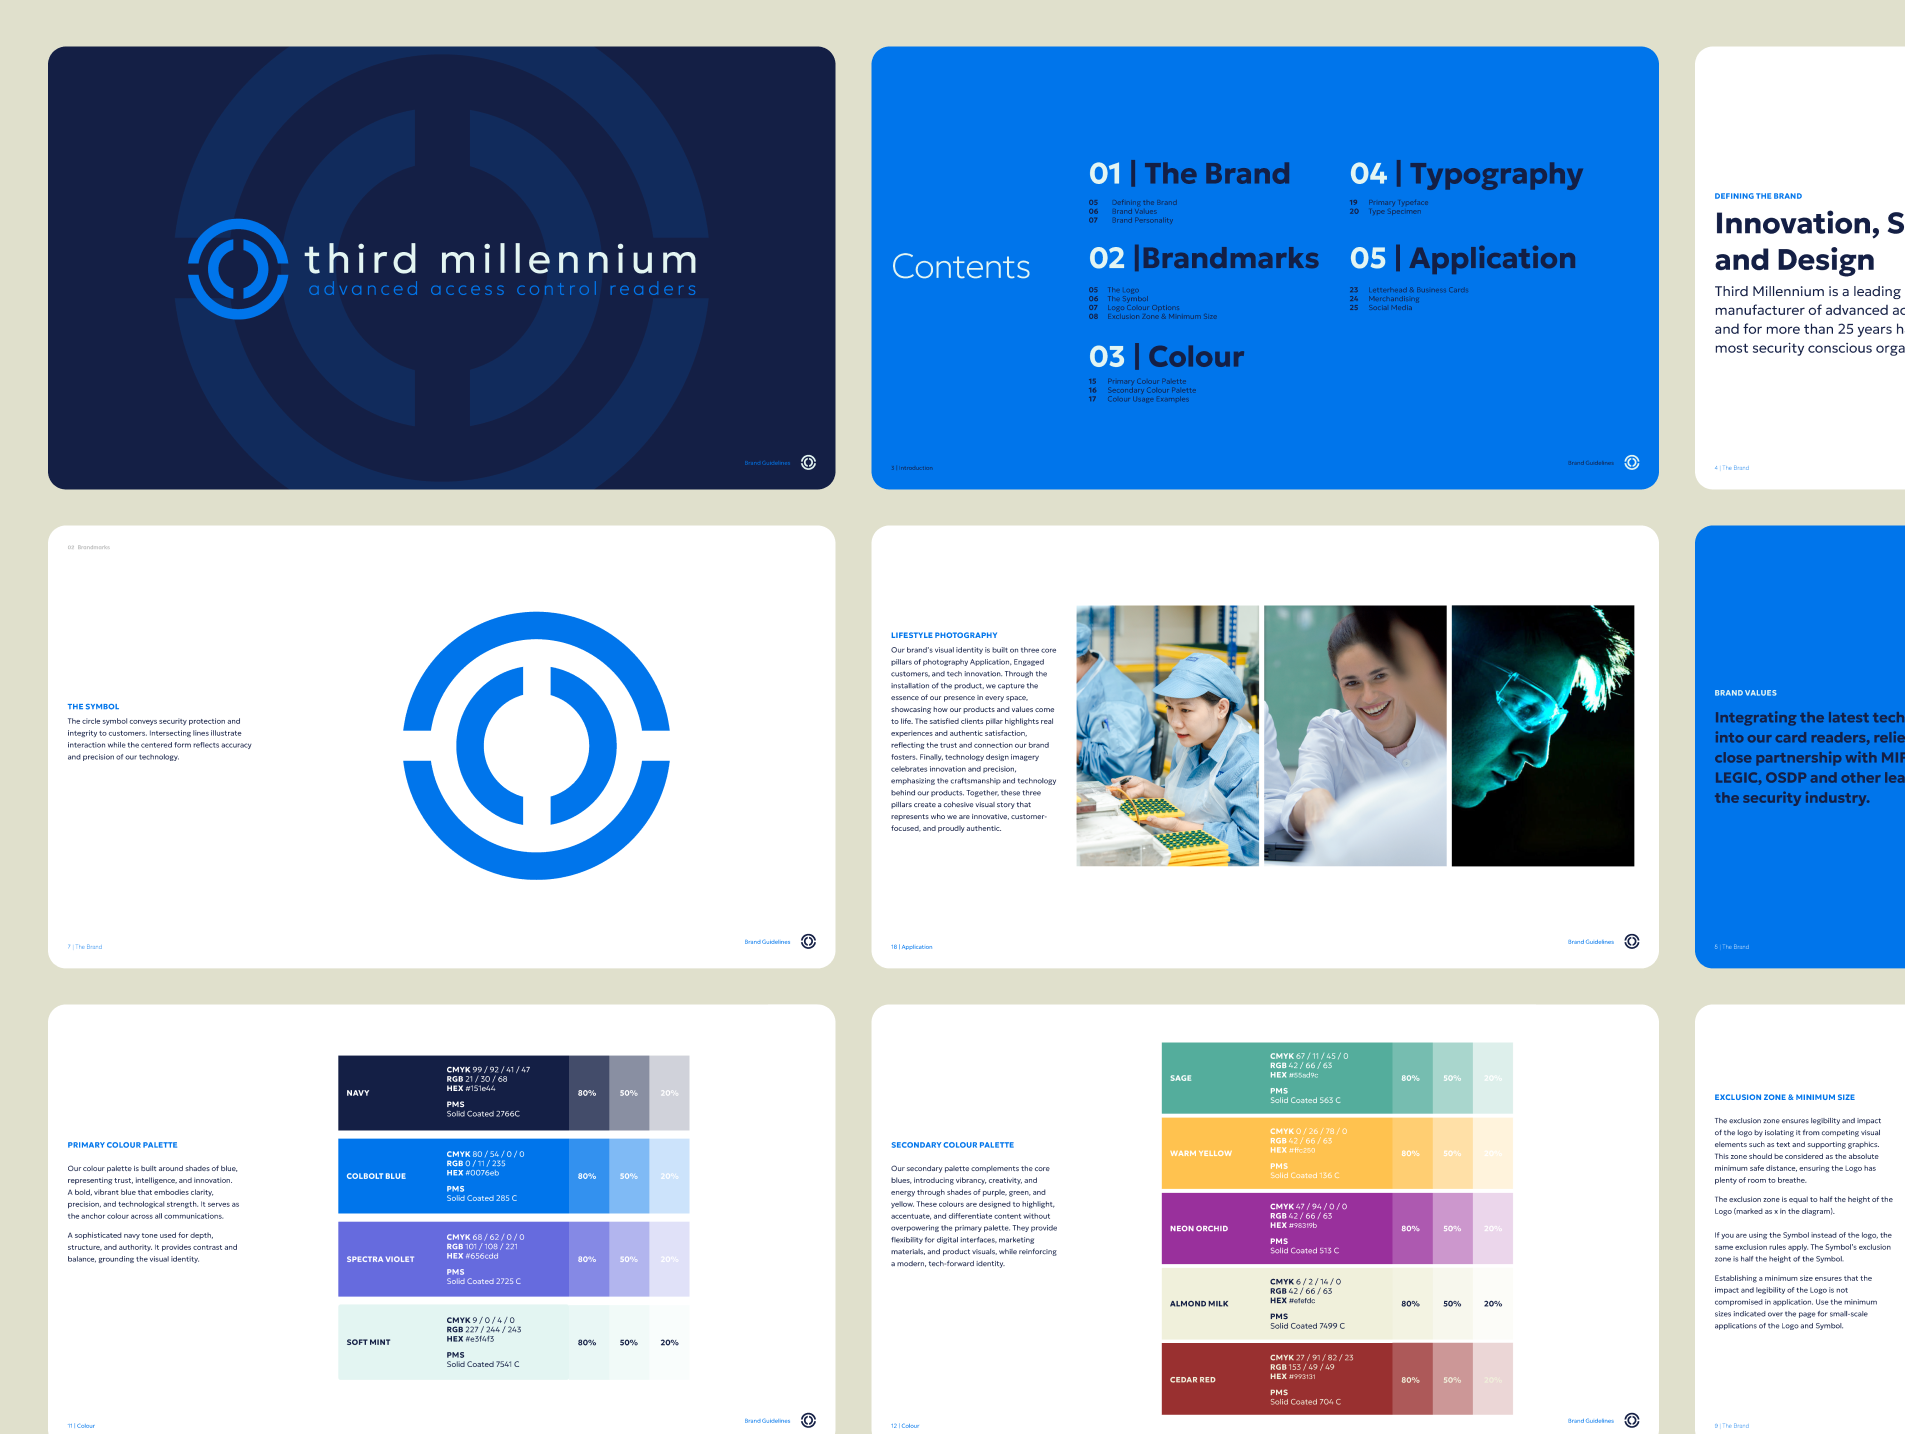Viewport: 1905px width, 1434px height.
Task: Click the Sage 80% tint swatch
Action: tap(1412, 1078)
